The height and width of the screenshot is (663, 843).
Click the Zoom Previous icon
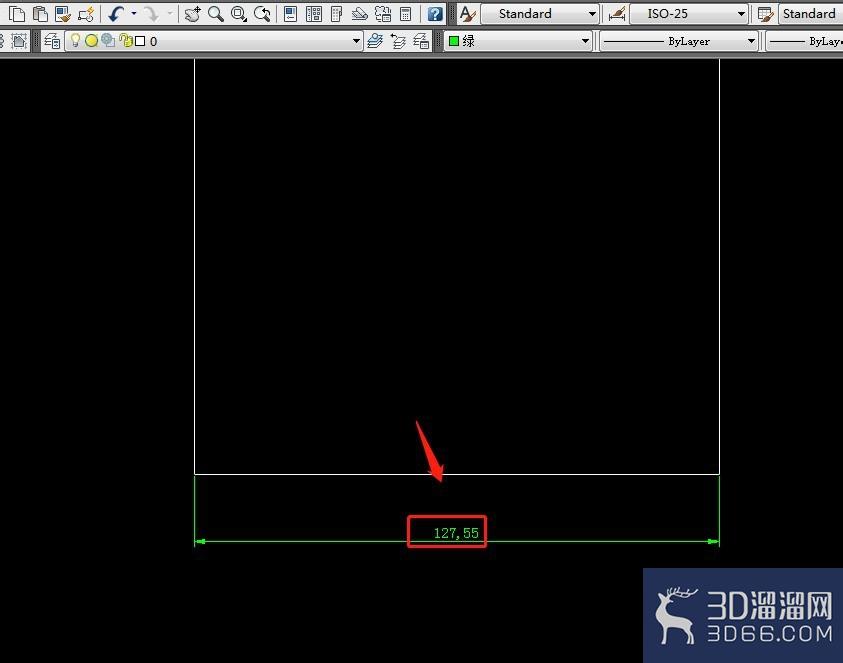click(x=262, y=13)
